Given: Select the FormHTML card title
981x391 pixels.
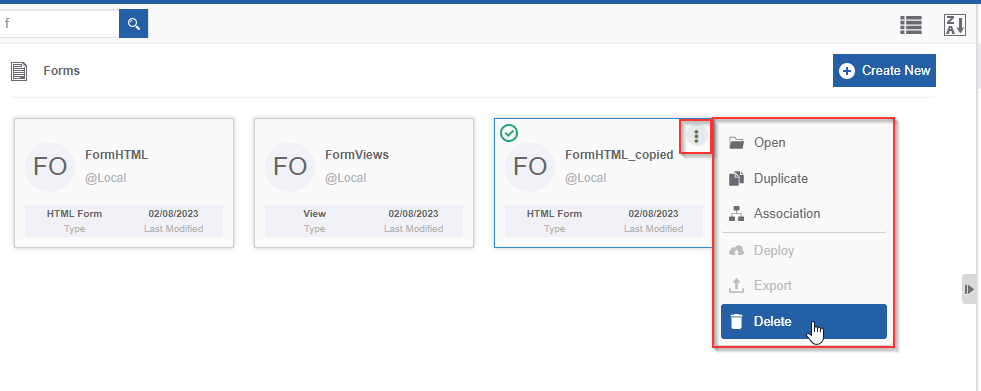Looking at the screenshot, I should point(116,155).
